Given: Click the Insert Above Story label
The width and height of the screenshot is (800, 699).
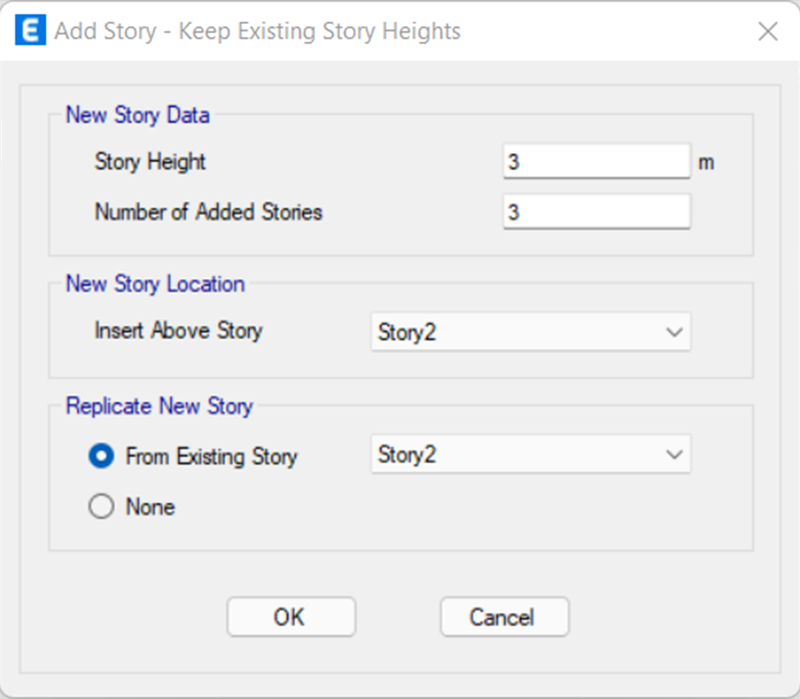Looking at the screenshot, I should click(x=179, y=331).
